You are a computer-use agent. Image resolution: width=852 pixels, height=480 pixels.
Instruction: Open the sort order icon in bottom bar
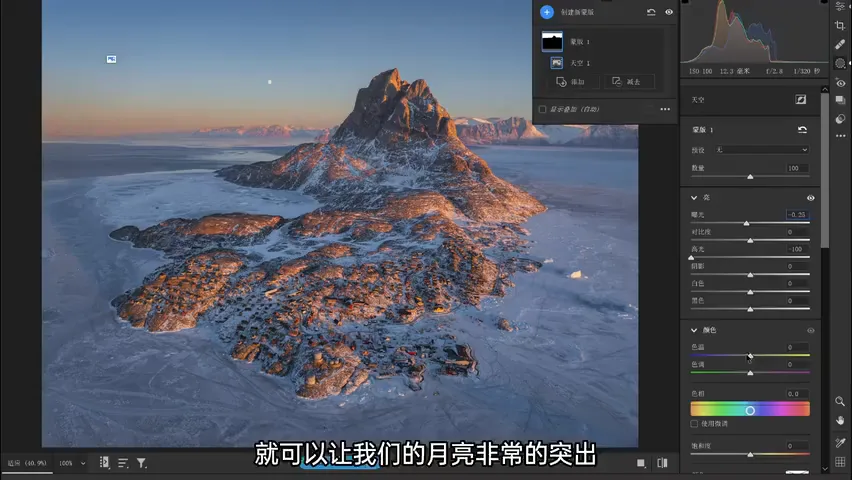[x=123, y=463]
